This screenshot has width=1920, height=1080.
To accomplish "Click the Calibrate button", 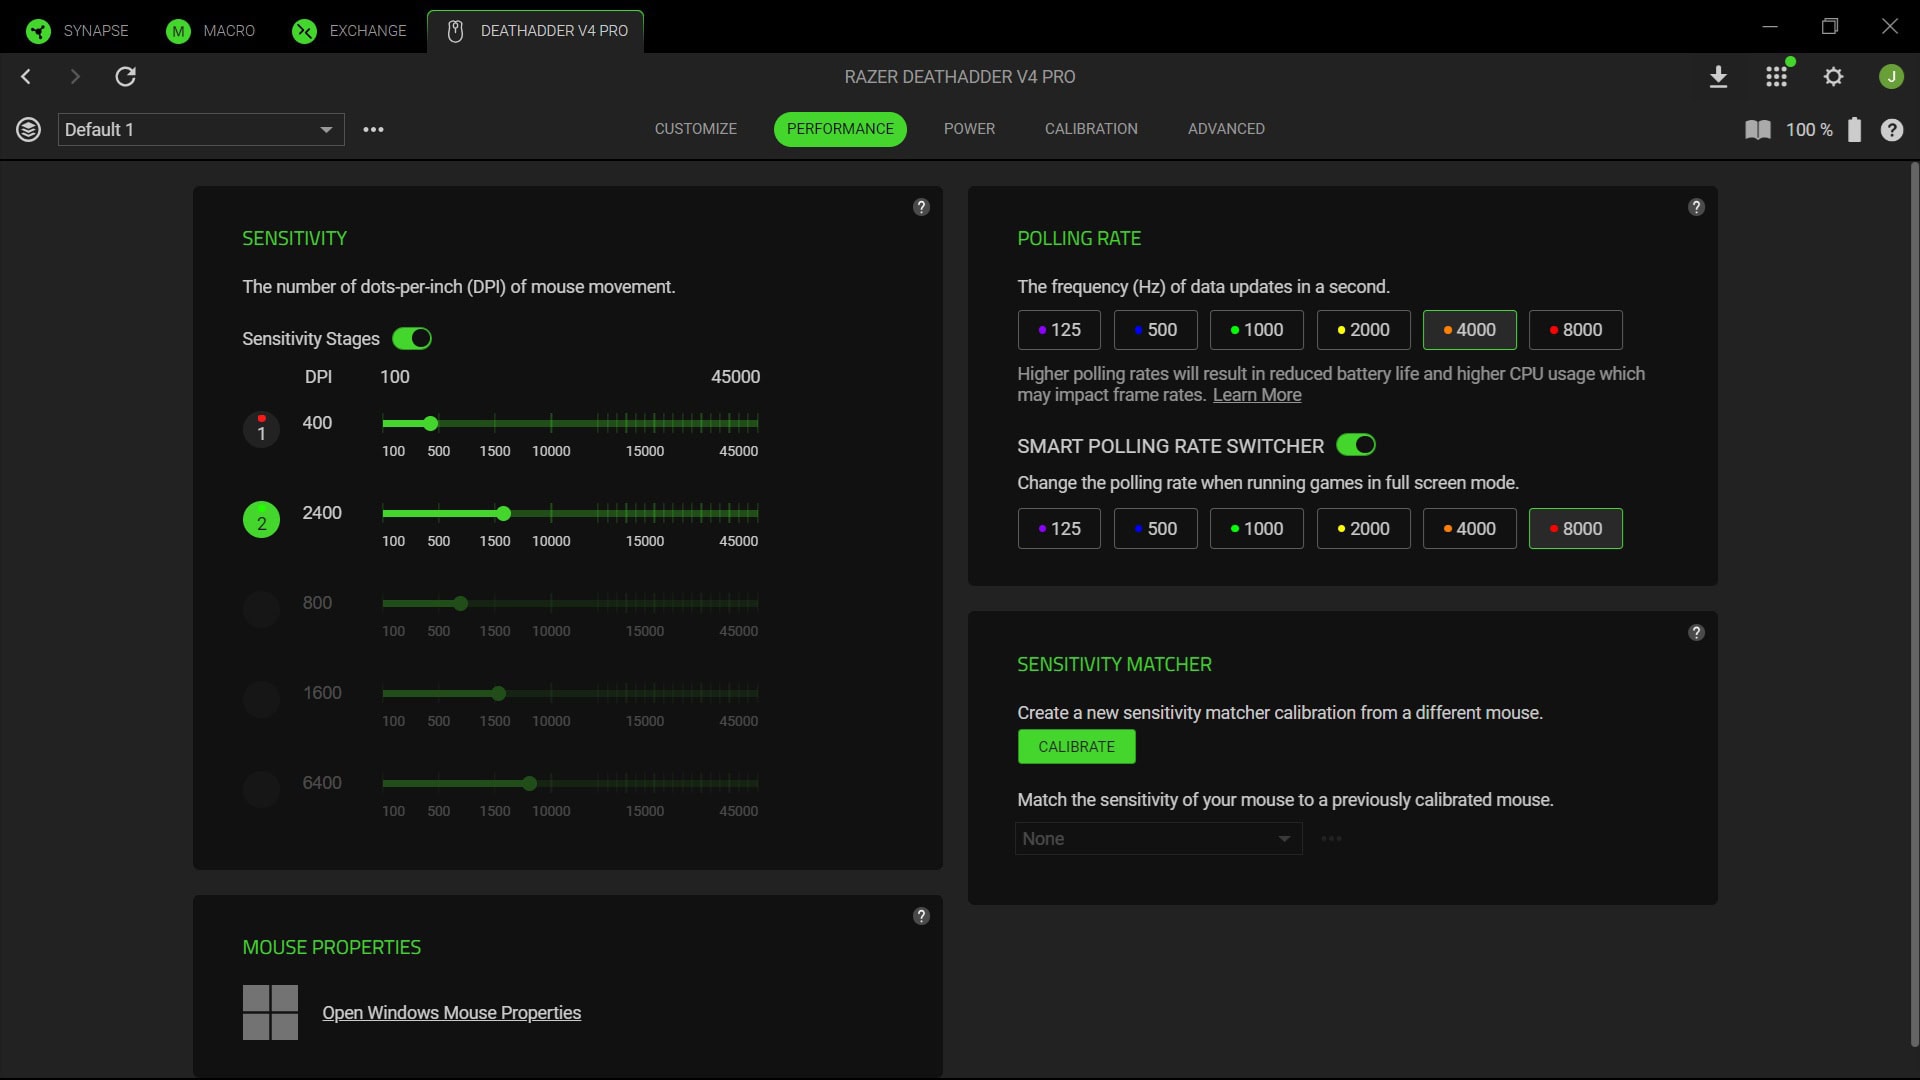I will coord(1076,747).
